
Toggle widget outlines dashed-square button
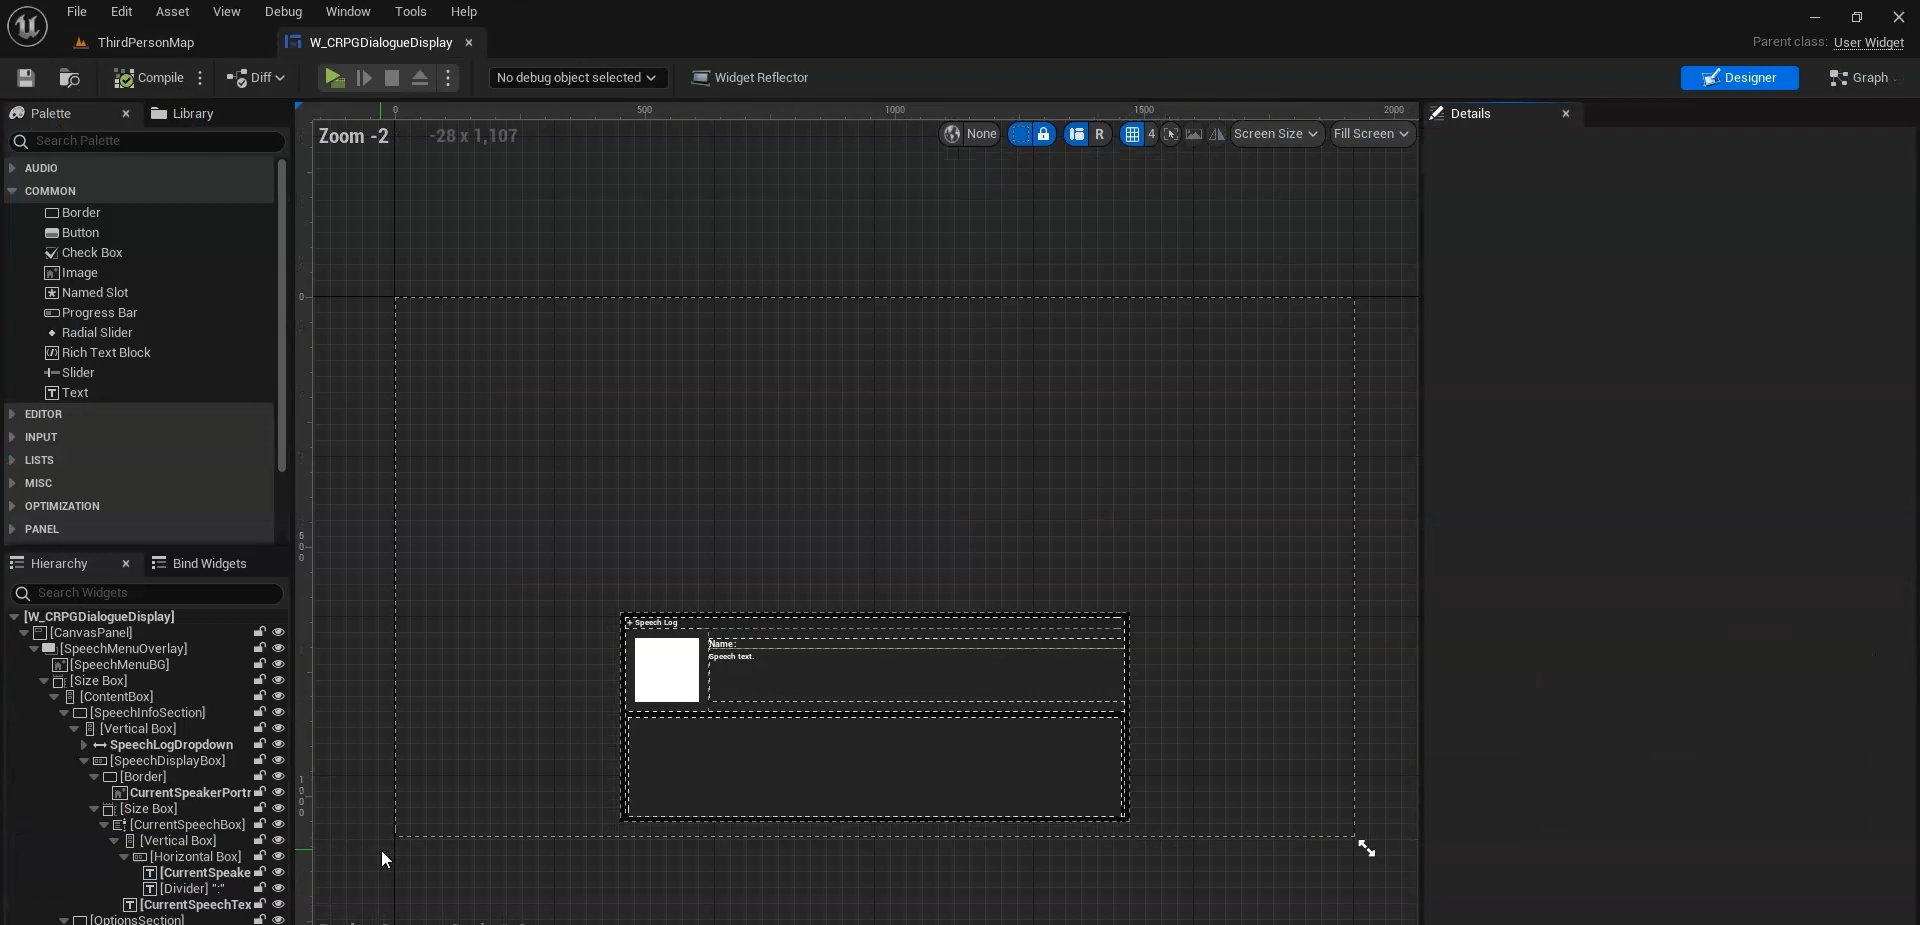1020,134
